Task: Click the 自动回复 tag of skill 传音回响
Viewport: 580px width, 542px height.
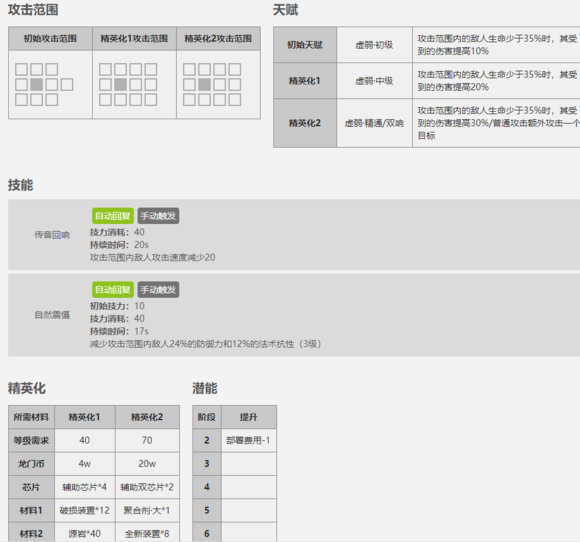Action: 113,216
